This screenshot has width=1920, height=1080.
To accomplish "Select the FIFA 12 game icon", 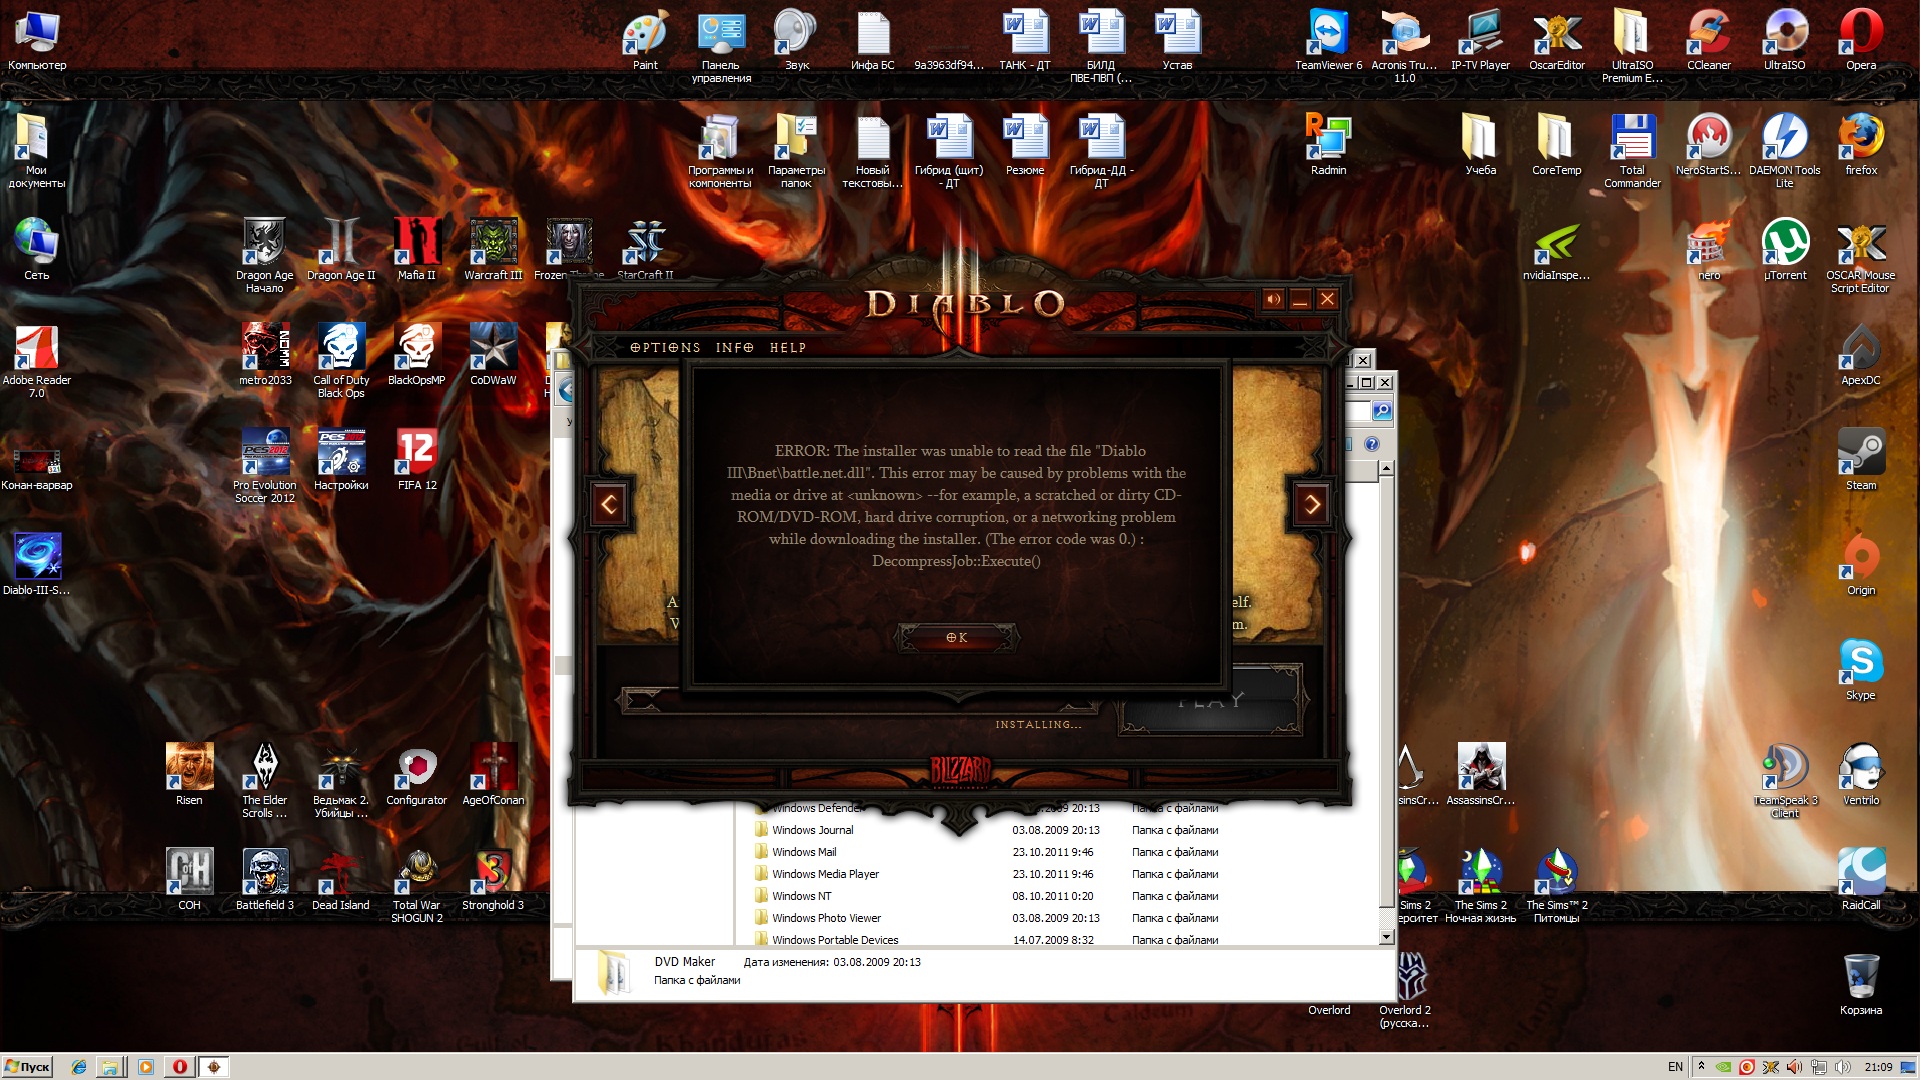I will 417,460.
